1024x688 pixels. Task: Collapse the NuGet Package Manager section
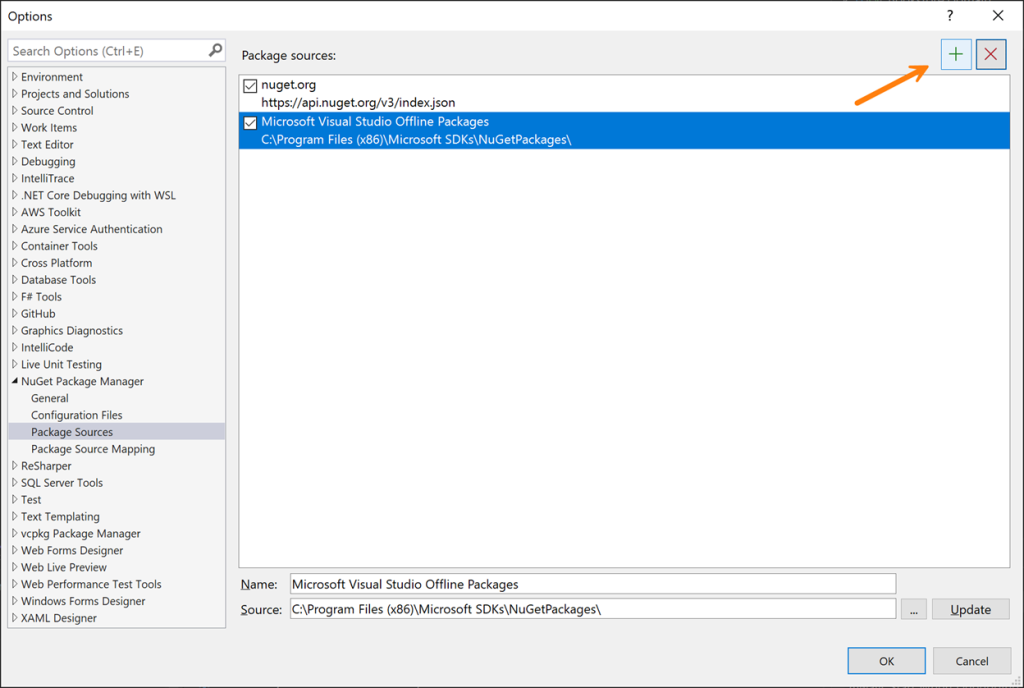point(14,381)
